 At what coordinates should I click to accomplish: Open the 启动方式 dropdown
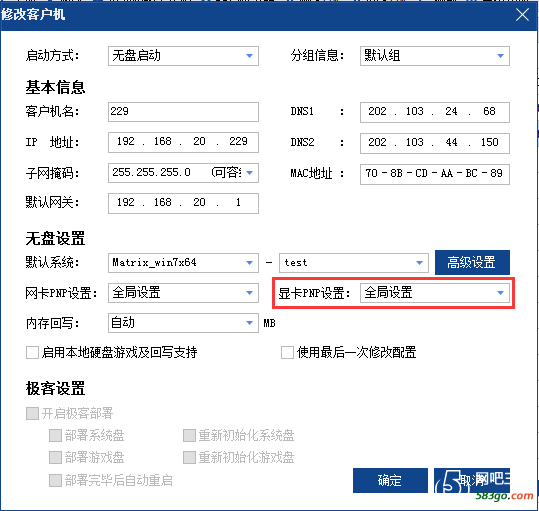tap(183, 56)
